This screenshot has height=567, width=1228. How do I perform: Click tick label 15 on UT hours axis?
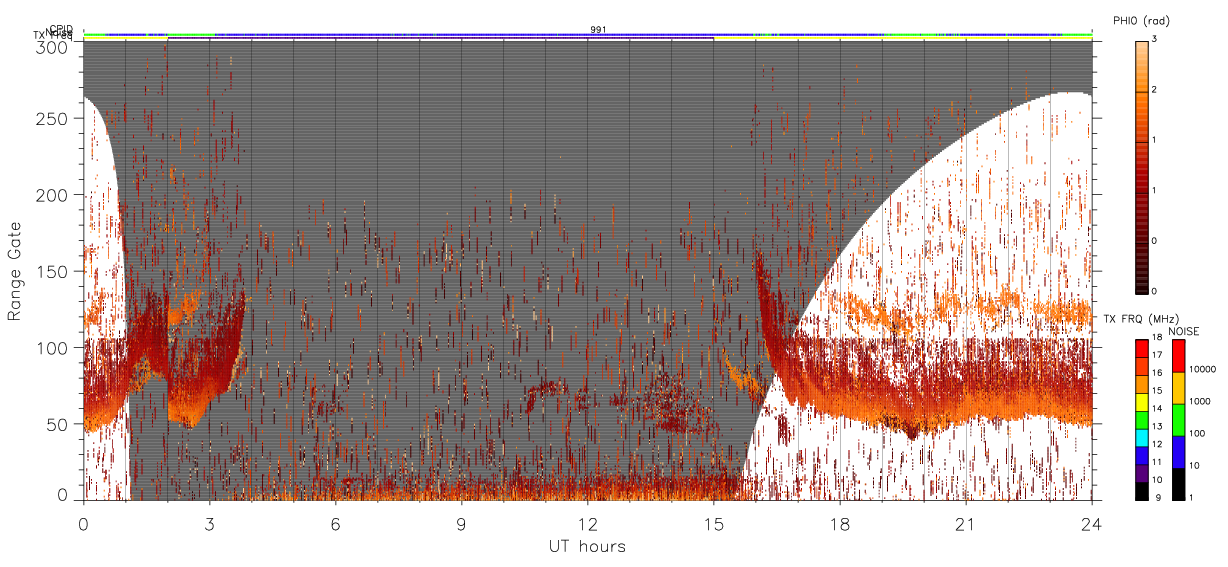click(714, 523)
